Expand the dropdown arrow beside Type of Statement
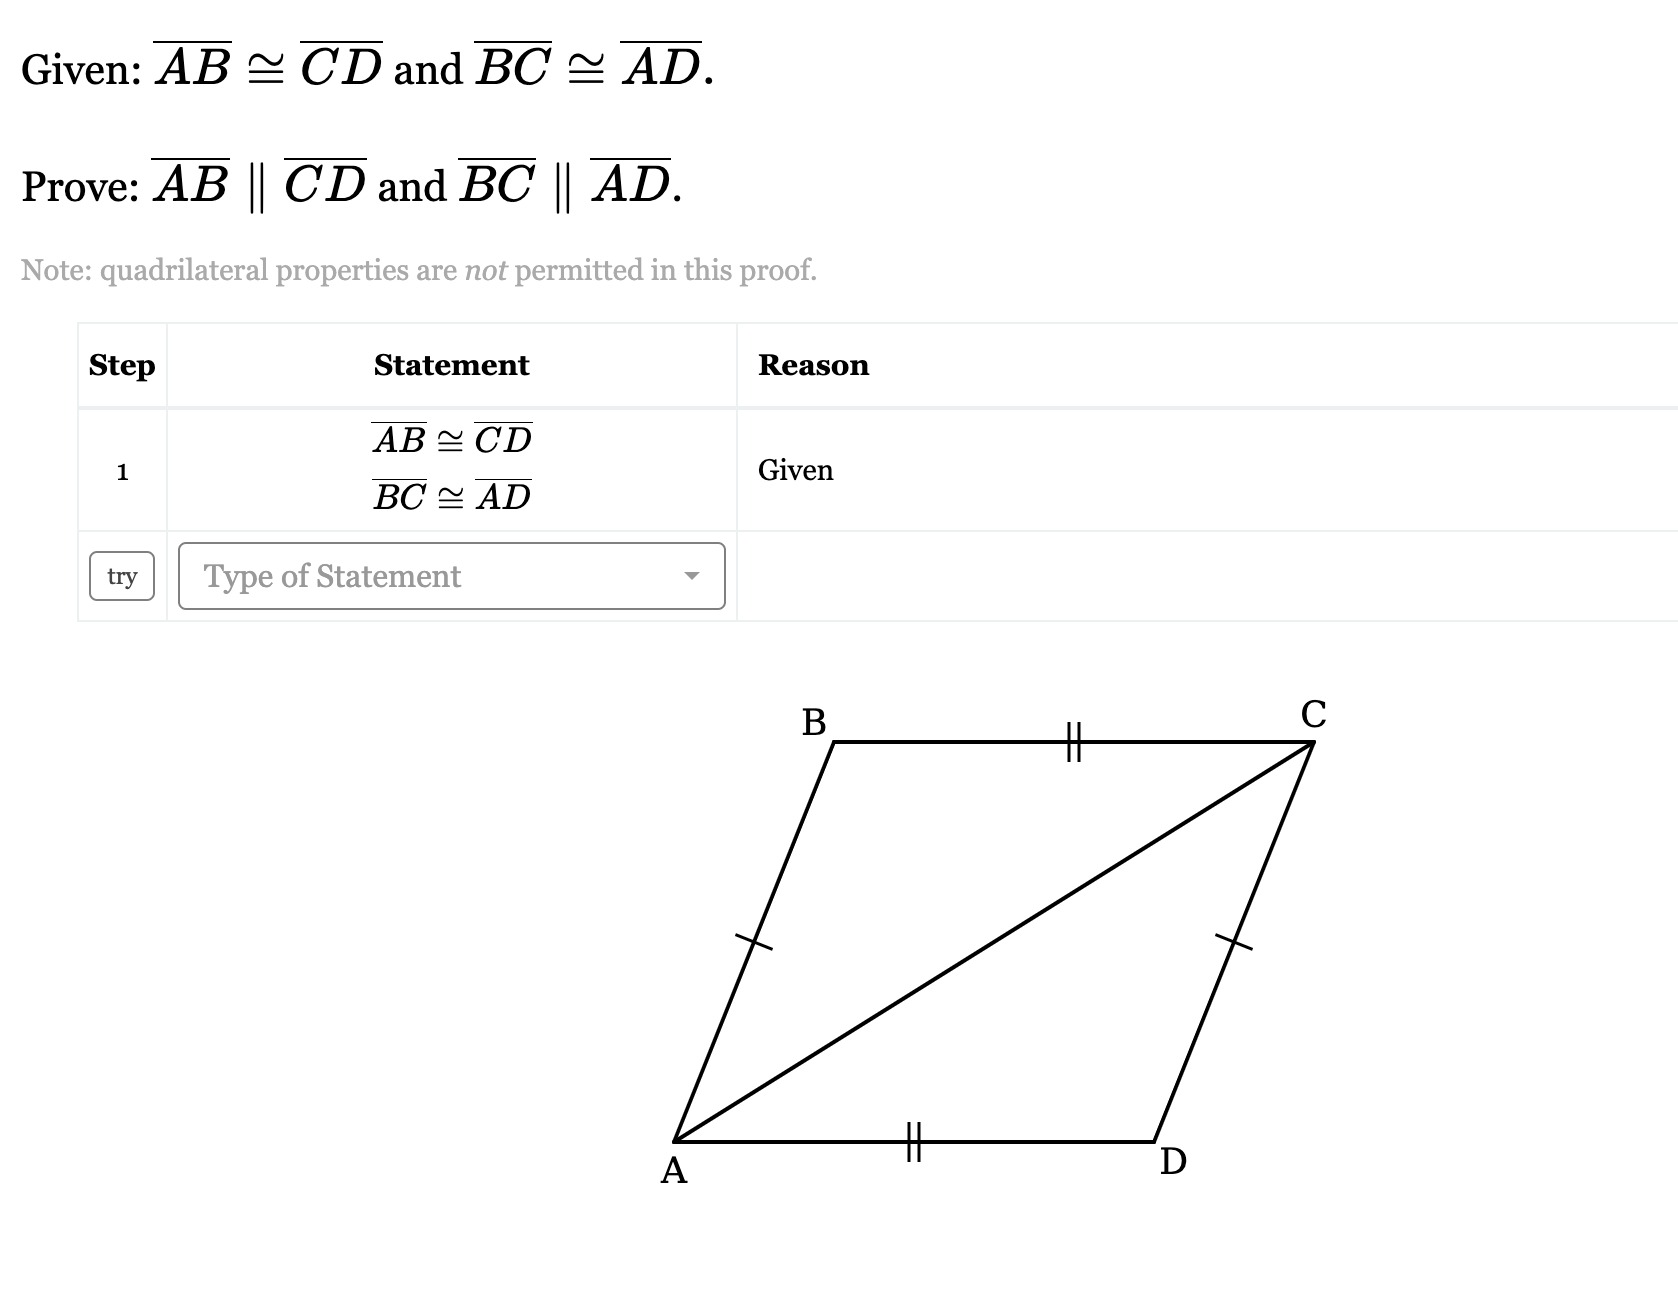1678x1300 pixels. (691, 576)
